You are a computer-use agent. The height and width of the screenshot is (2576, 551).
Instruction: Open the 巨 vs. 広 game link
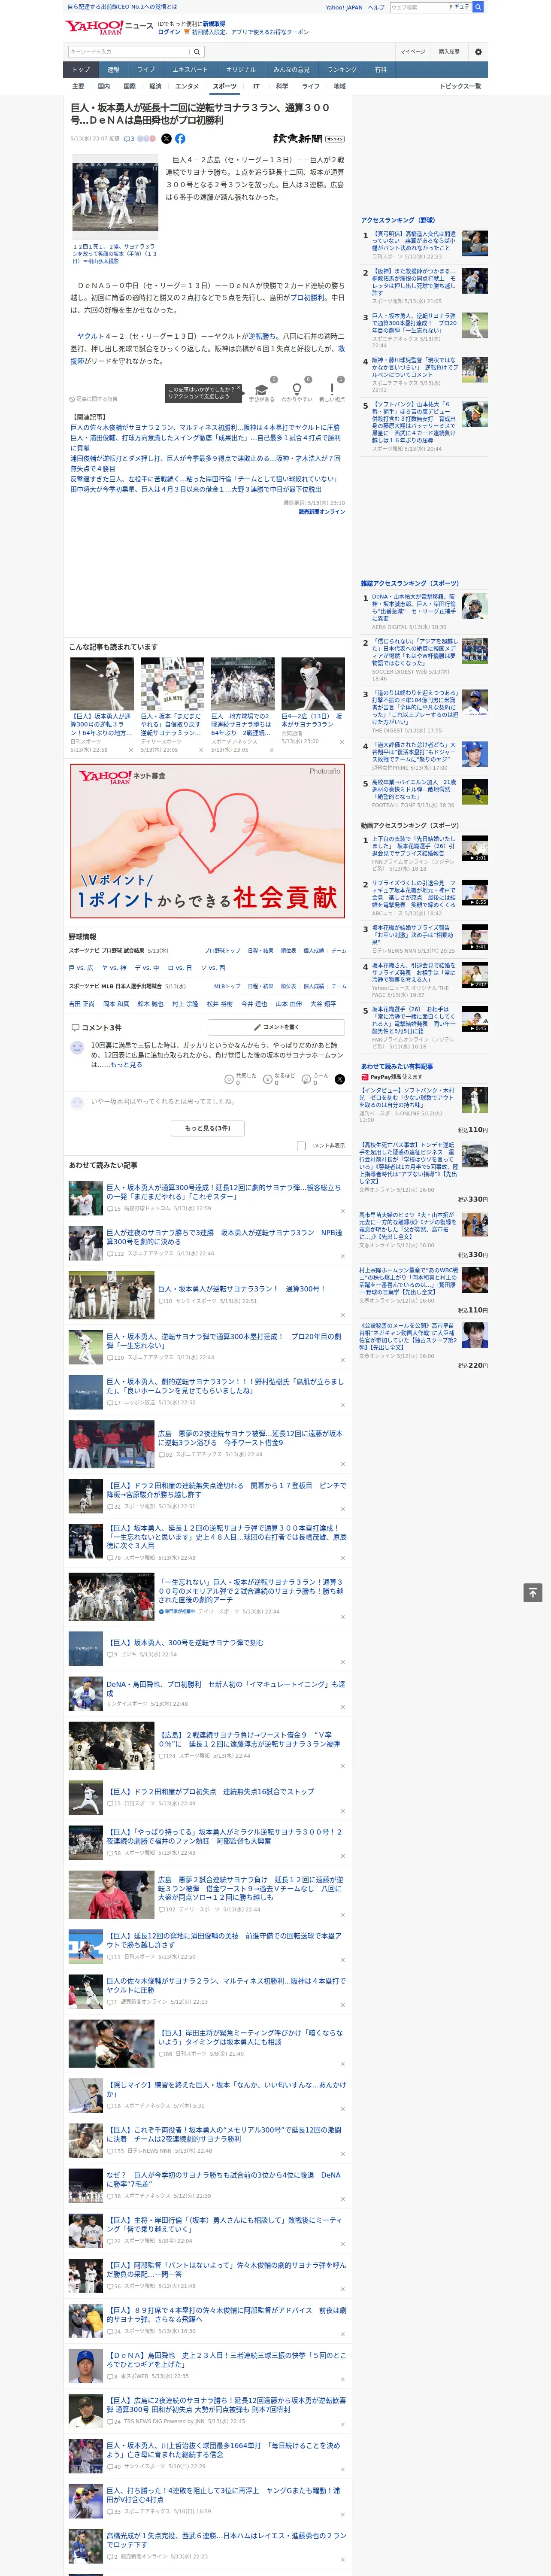click(81, 968)
